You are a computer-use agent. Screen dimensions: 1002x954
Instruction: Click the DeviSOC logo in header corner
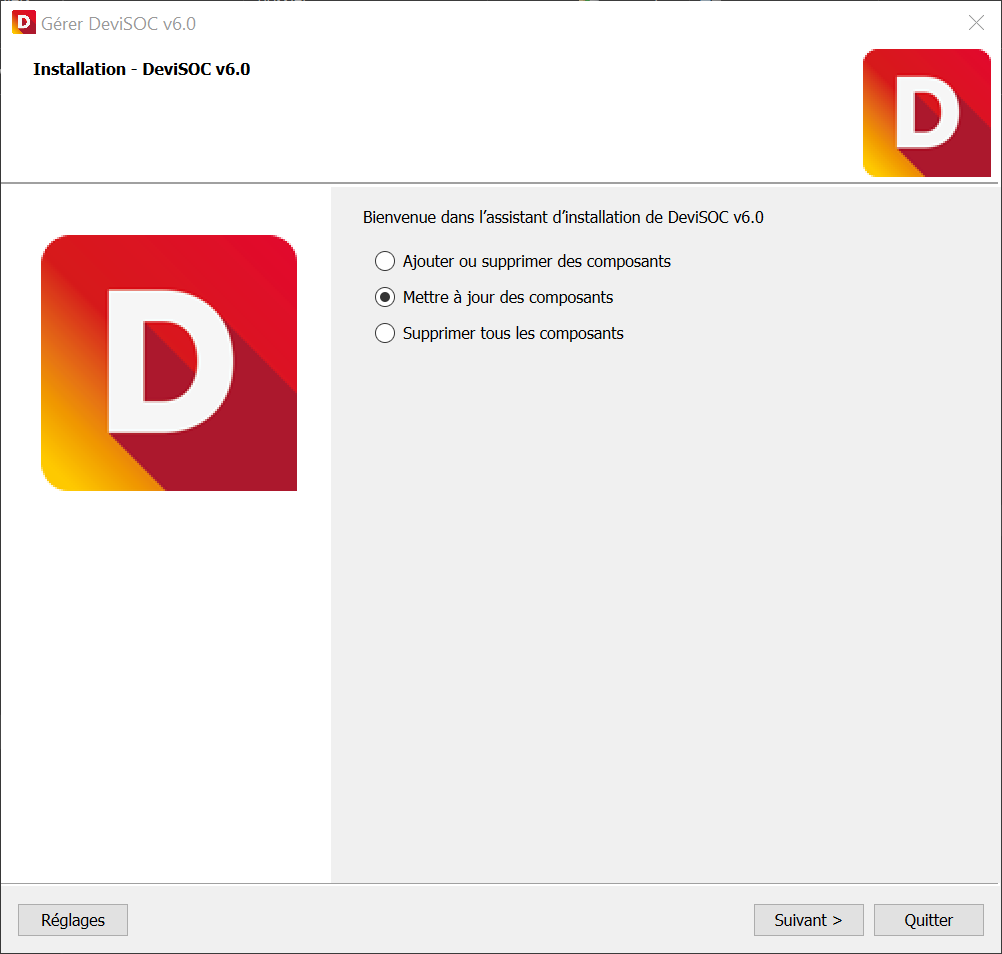[927, 113]
